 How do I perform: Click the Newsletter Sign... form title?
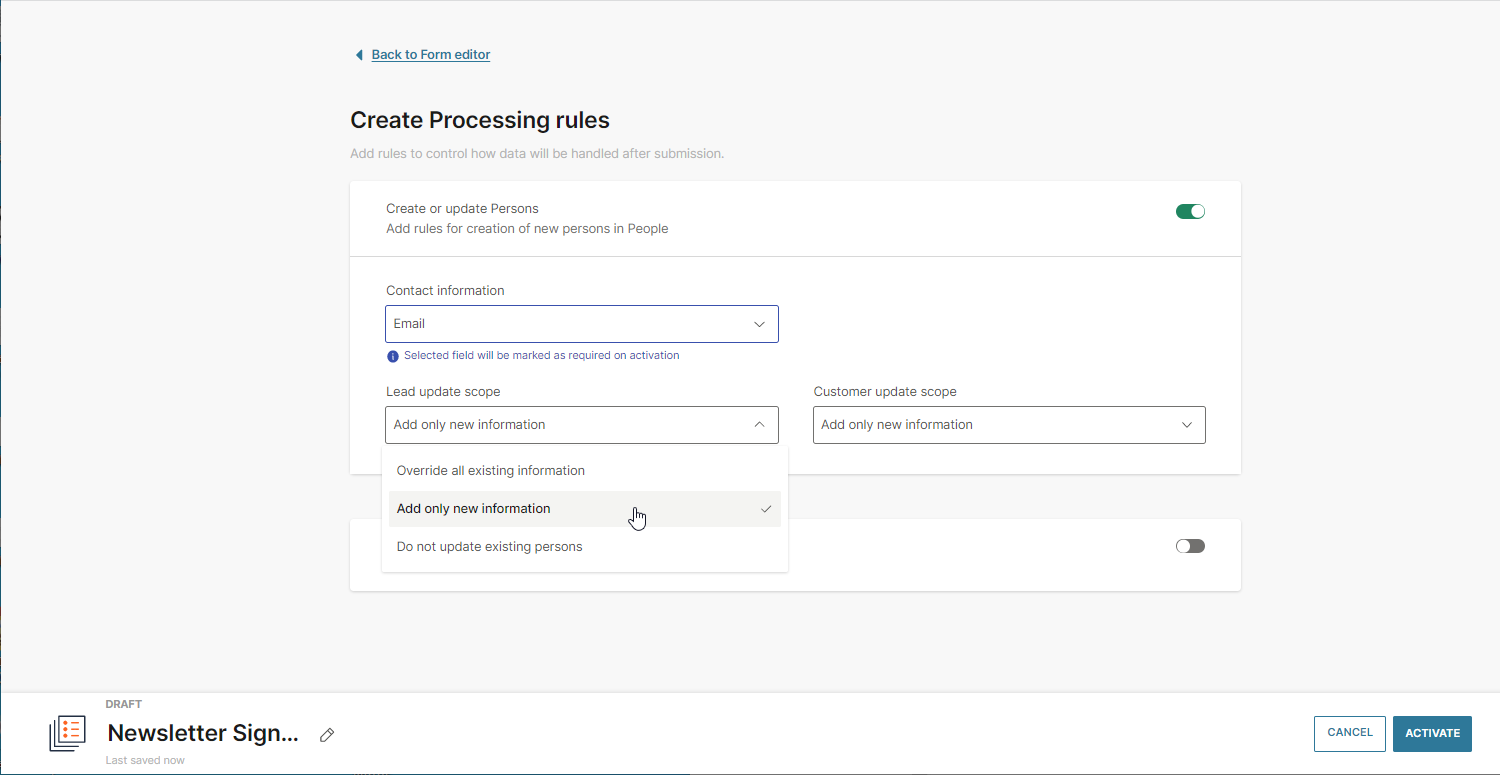point(203,733)
